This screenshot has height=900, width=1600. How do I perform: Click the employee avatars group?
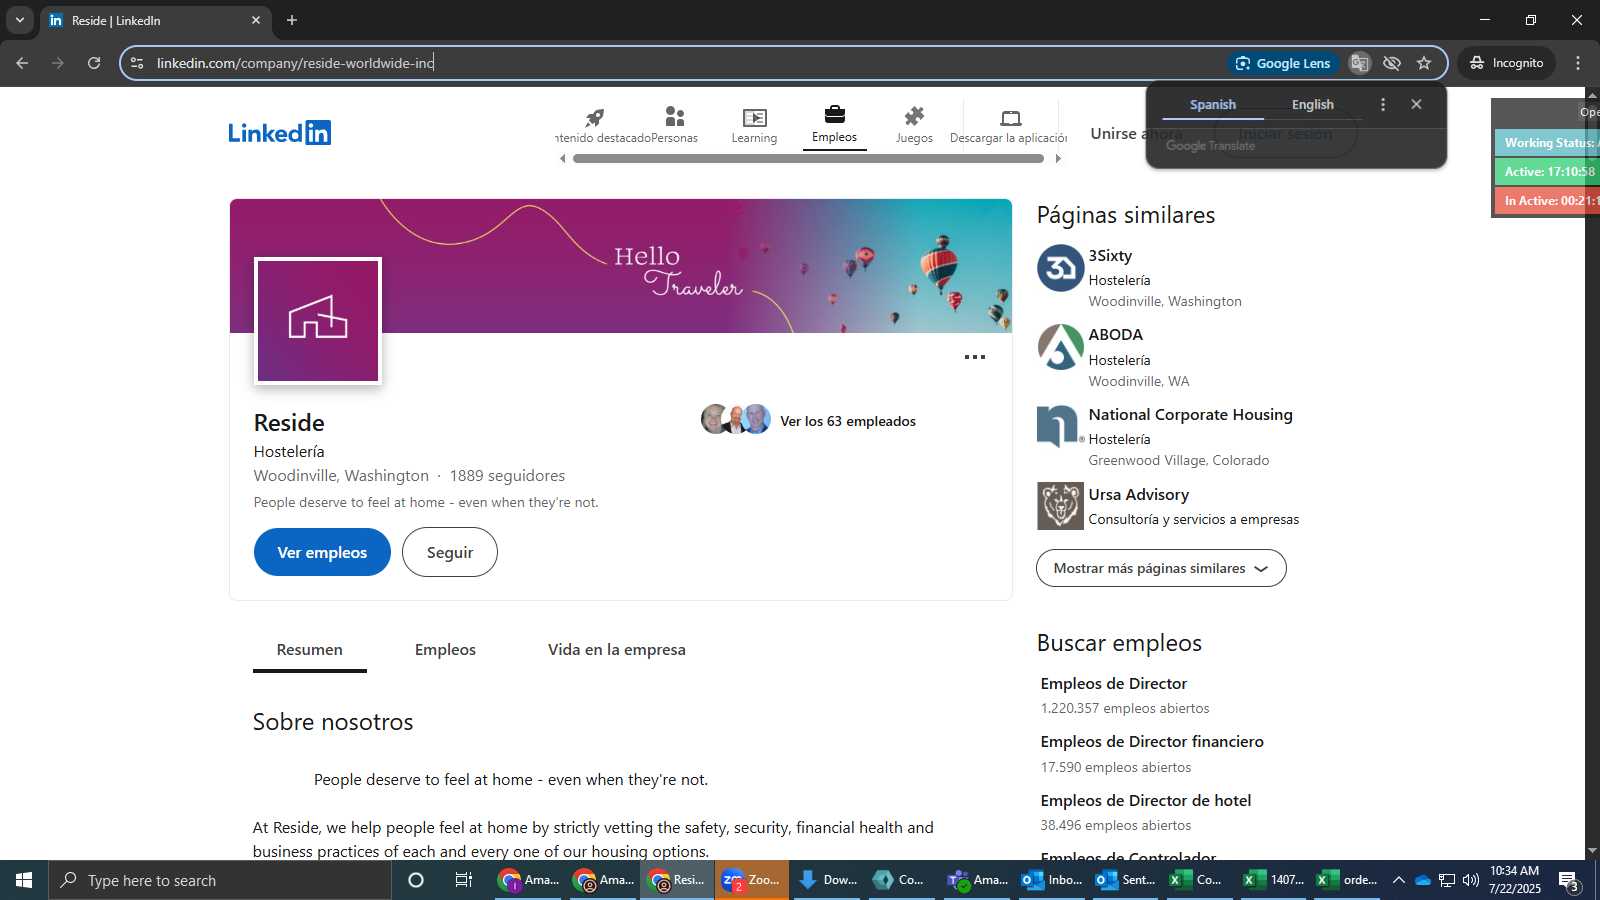point(736,419)
